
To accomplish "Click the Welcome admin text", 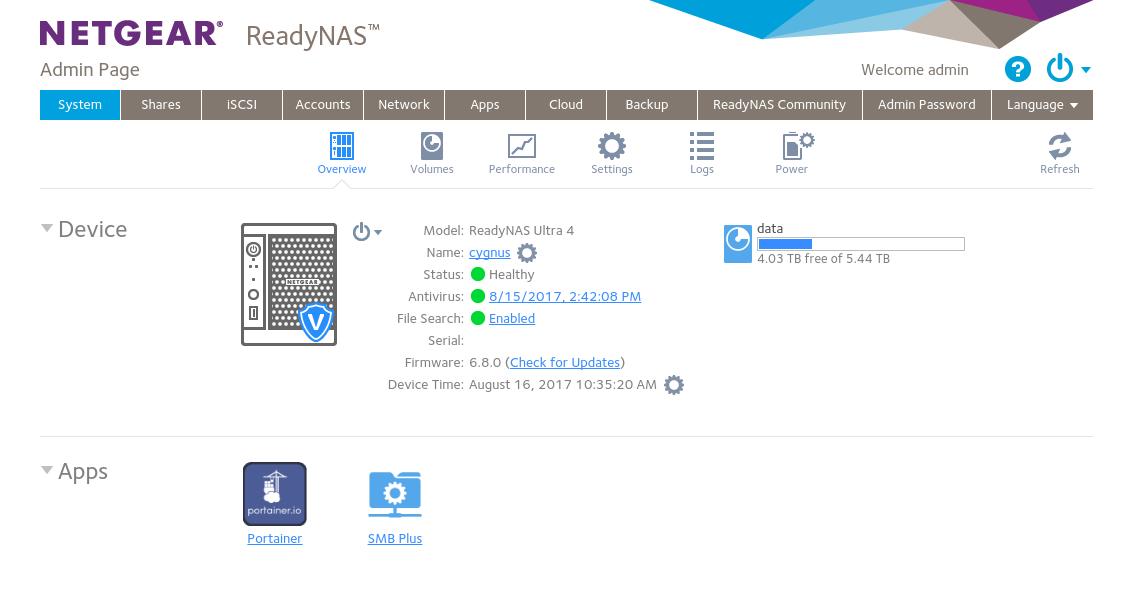I will coord(915,70).
